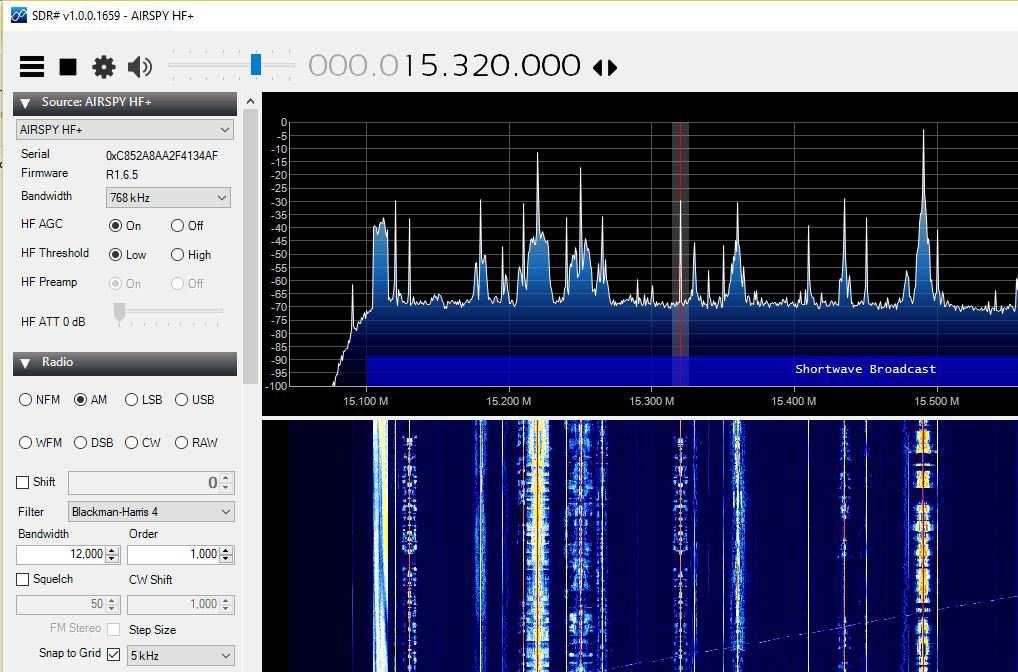Adjust the volume slider handle
The width and height of the screenshot is (1018, 672).
[x=256, y=65]
